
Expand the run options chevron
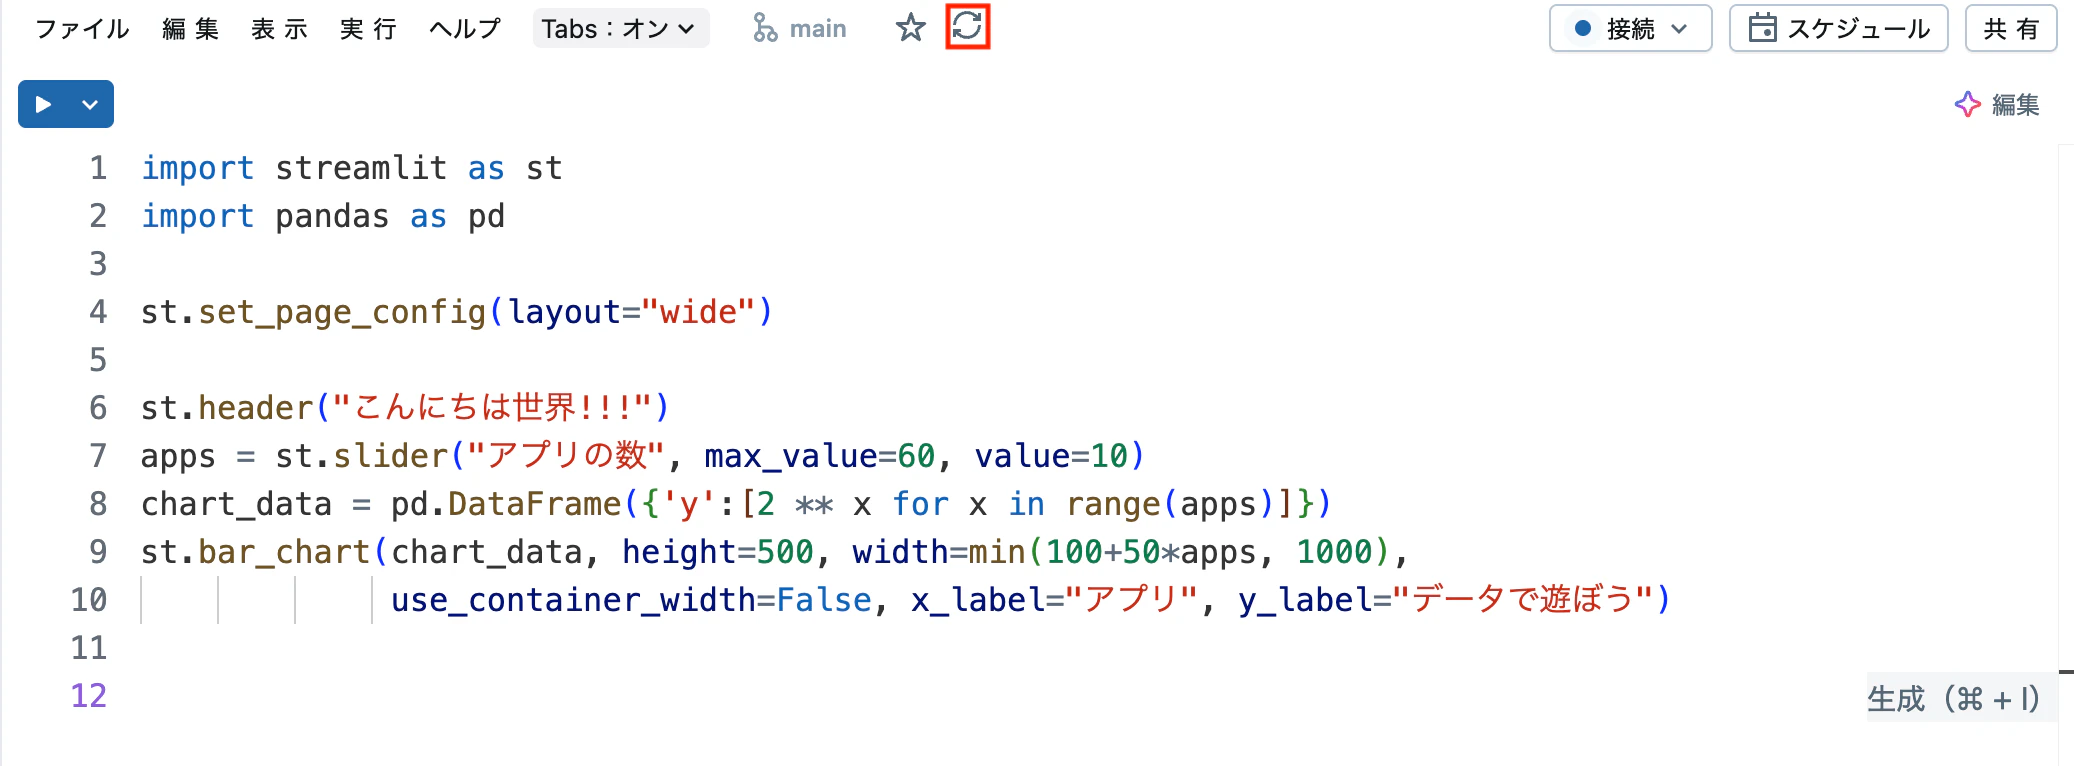(x=90, y=104)
